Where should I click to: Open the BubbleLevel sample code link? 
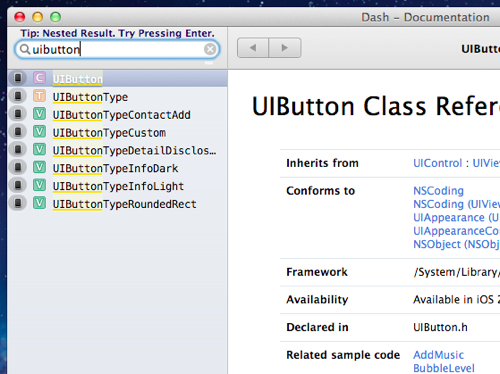coord(444,368)
